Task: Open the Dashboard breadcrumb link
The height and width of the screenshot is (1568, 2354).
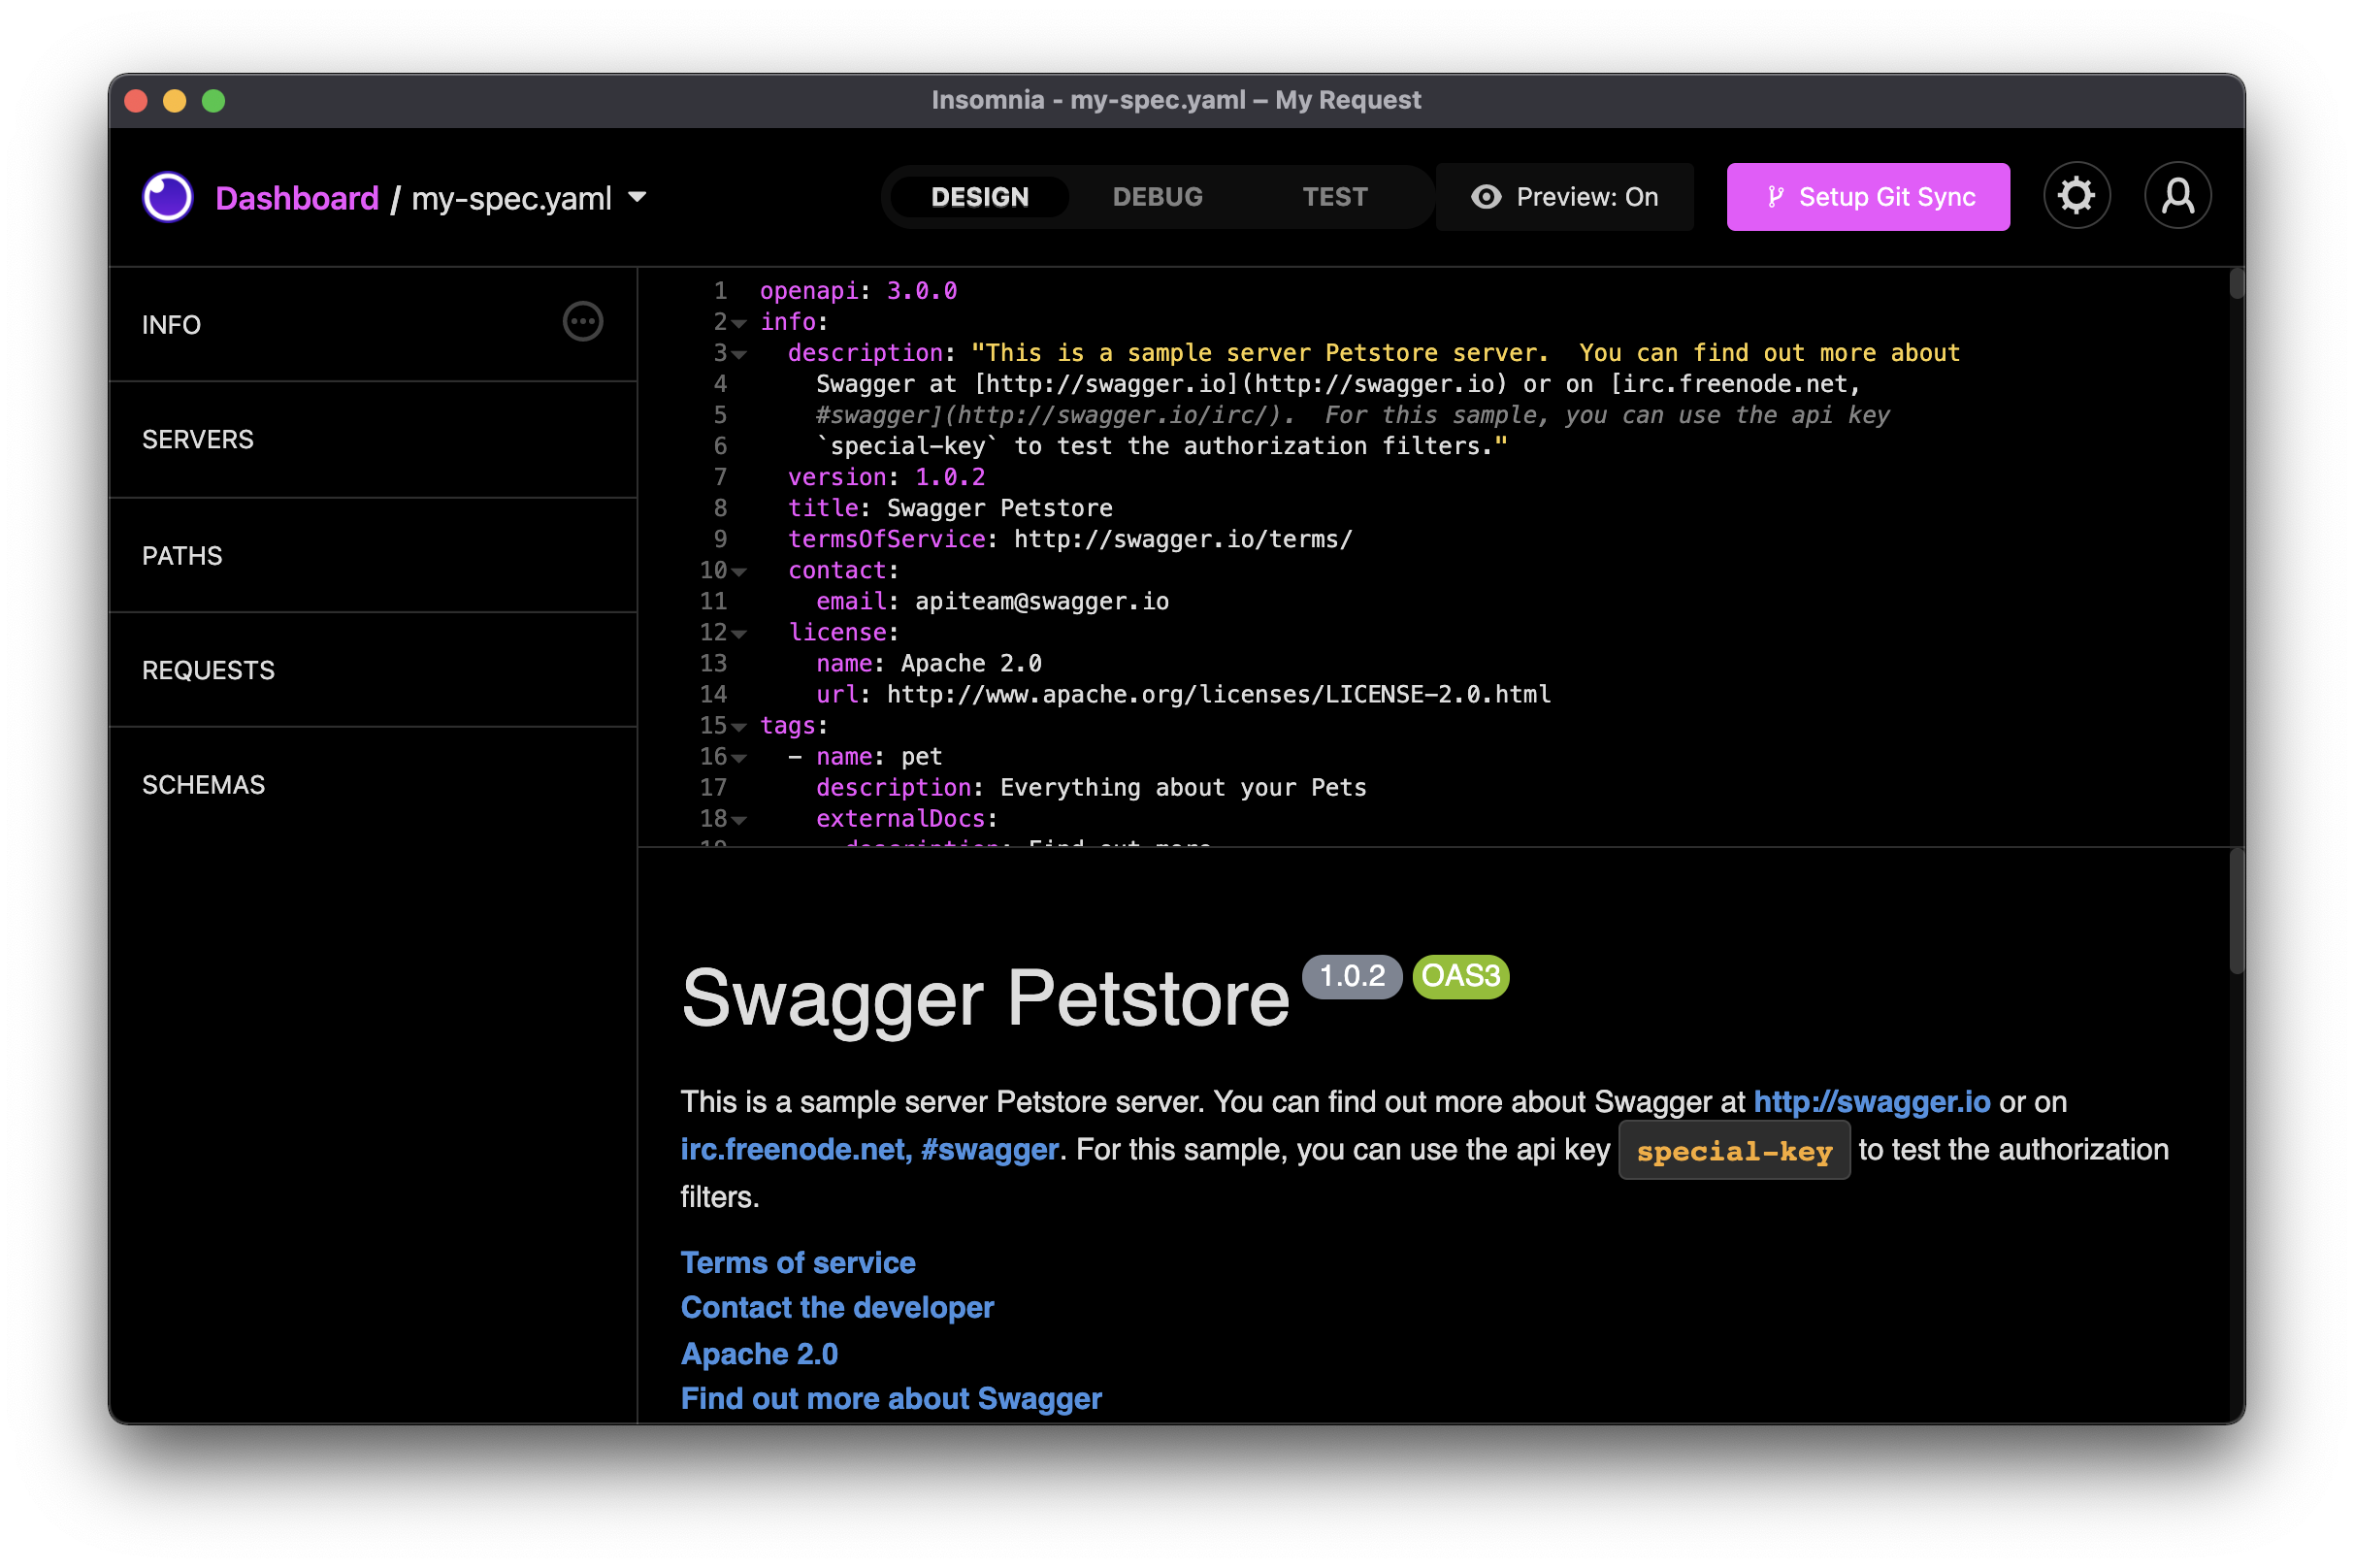Action: pos(297,198)
